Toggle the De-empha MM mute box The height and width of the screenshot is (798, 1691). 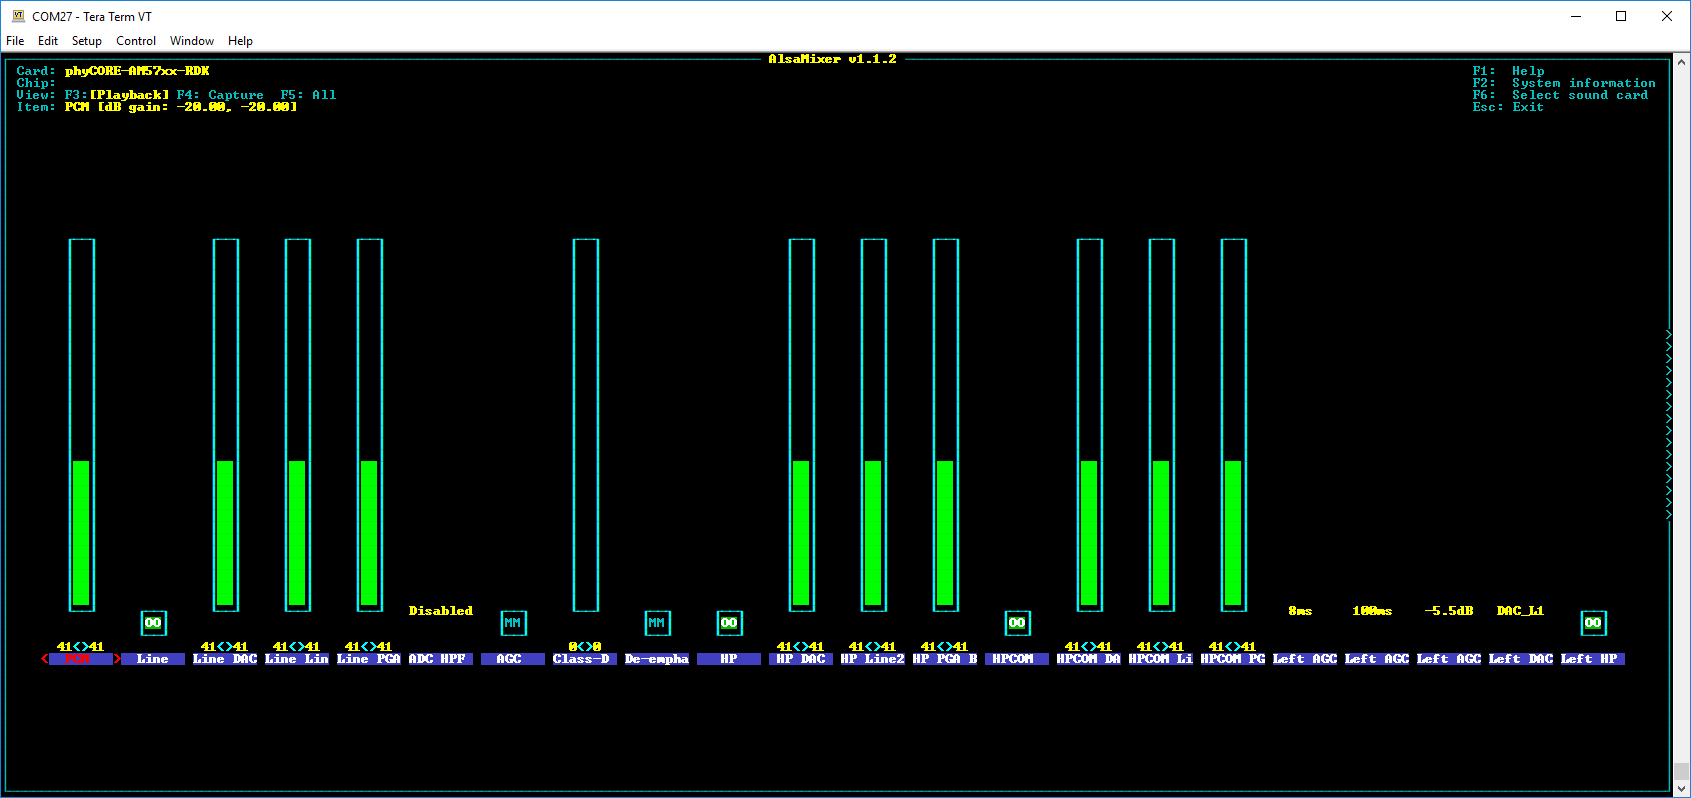(x=657, y=623)
